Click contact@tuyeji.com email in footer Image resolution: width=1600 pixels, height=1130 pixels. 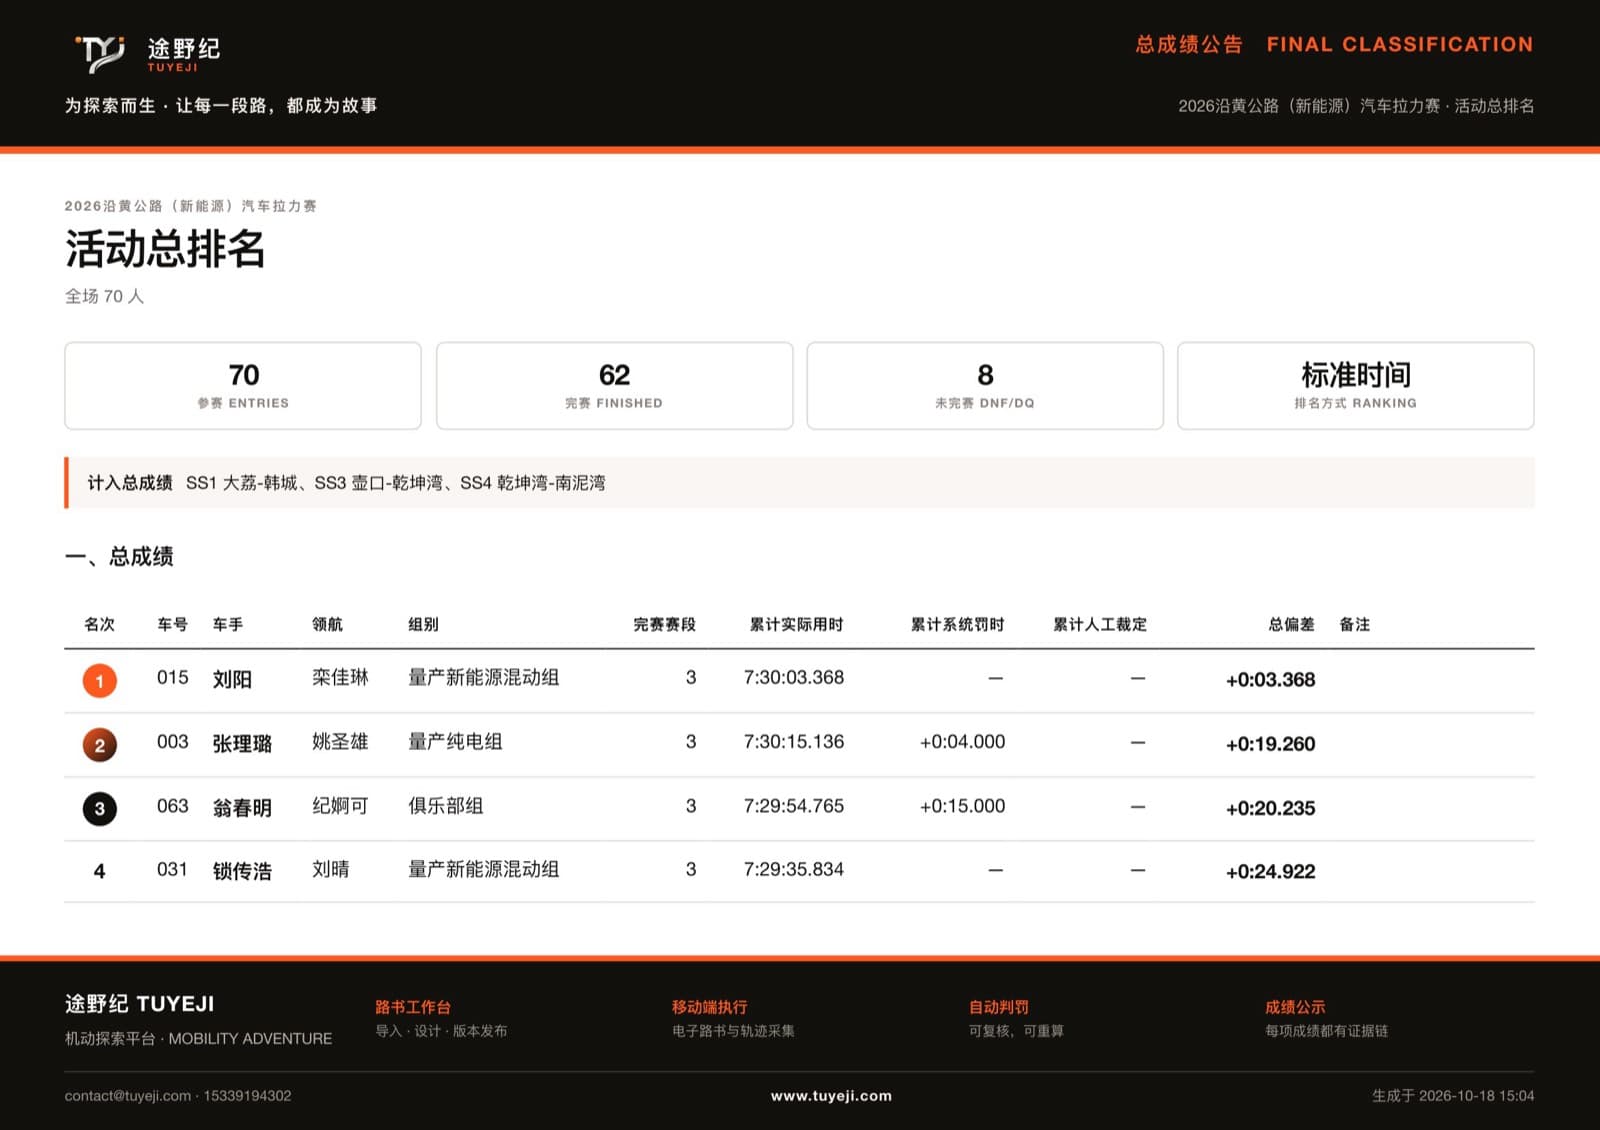pyautogui.click(x=127, y=1096)
